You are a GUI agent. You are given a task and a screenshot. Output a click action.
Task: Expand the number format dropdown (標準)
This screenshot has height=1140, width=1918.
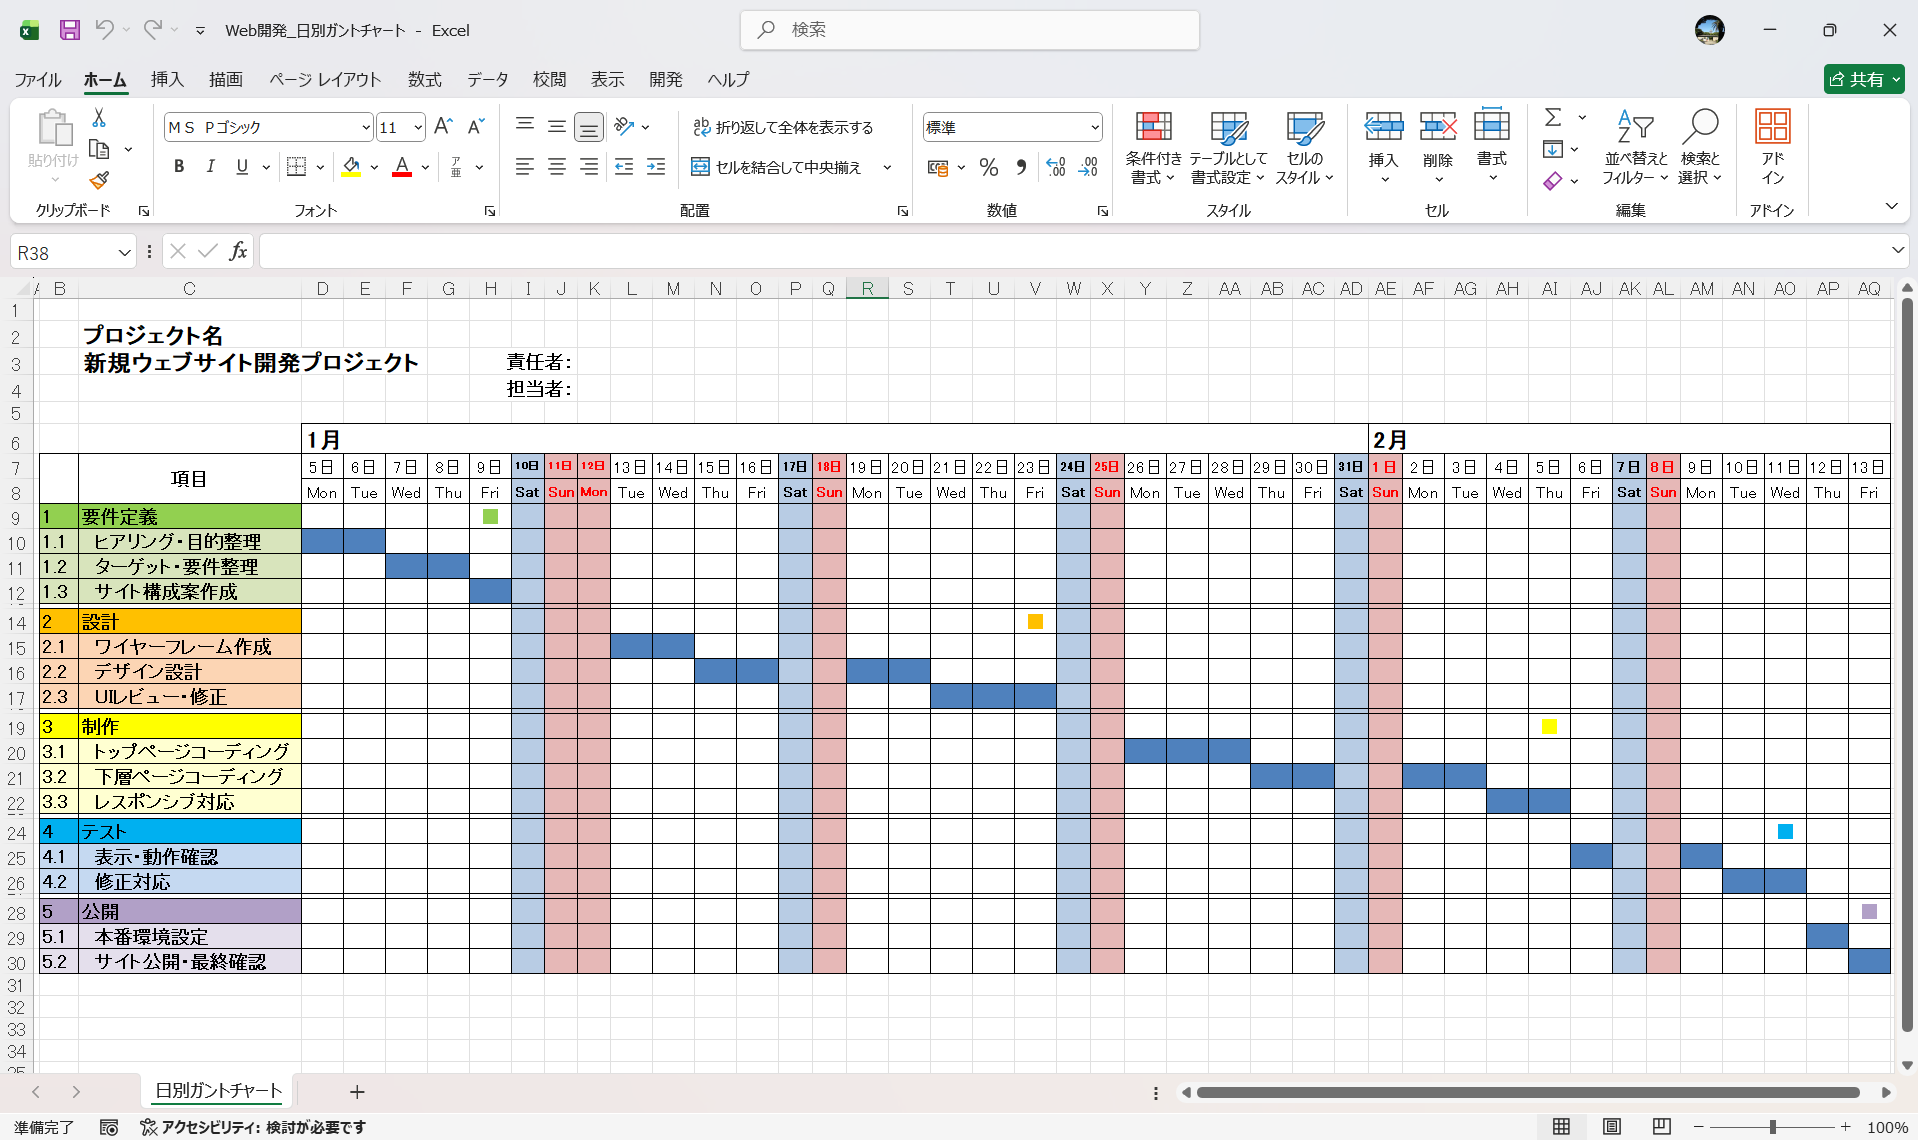pos(1095,127)
